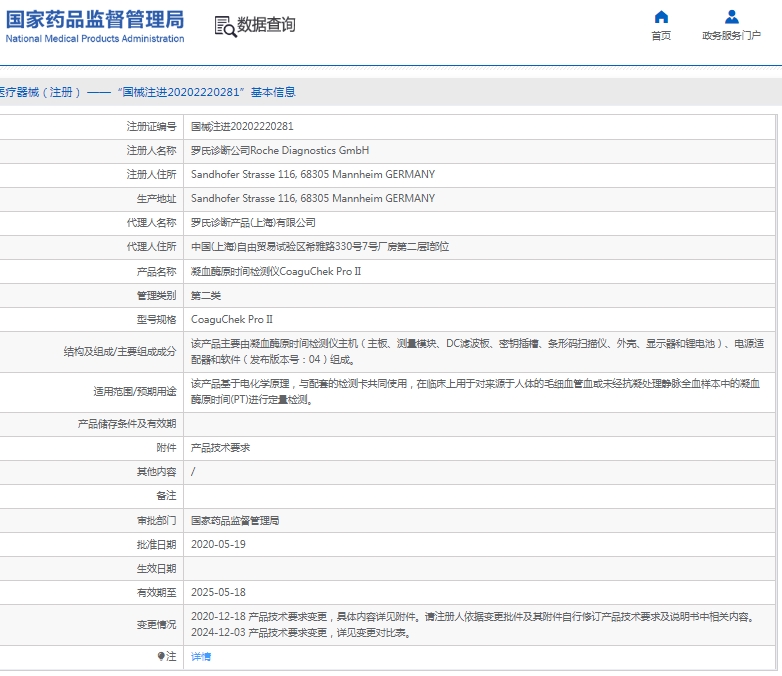Click the structure composition description text

click(x=477, y=351)
